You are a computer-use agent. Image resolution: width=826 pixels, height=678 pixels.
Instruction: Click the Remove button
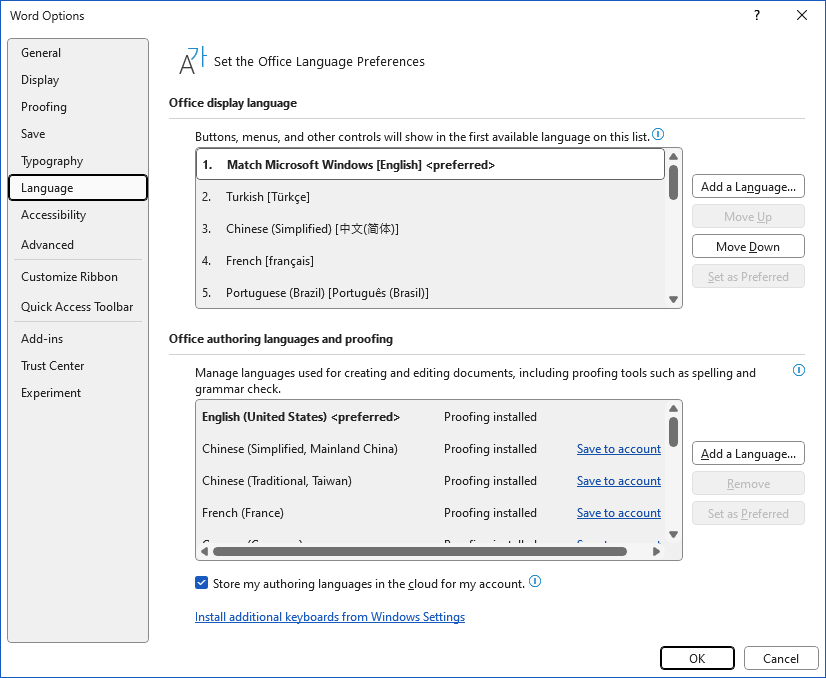pyautogui.click(x=748, y=484)
